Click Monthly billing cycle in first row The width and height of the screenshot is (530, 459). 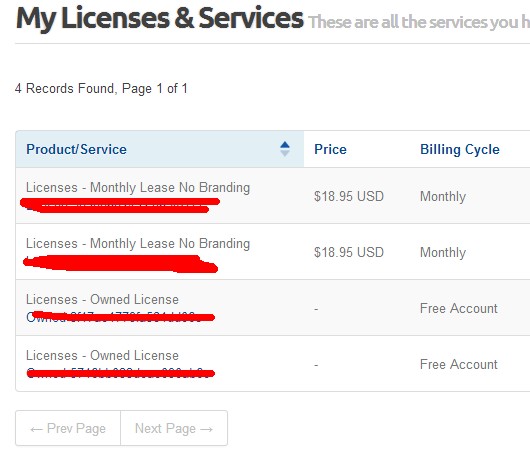(x=443, y=196)
